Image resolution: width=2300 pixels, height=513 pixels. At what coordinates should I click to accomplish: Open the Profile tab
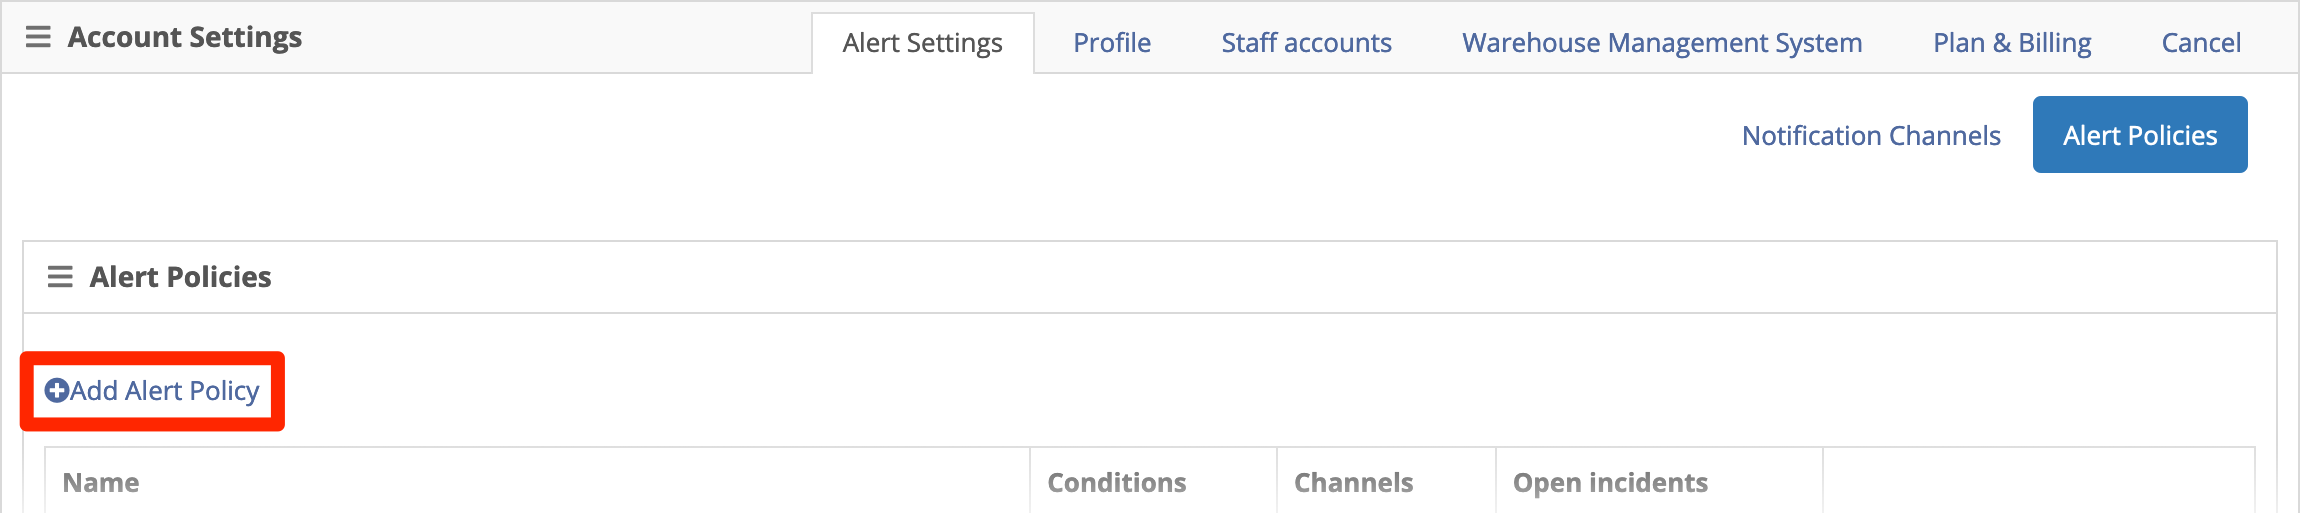tap(1112, 43)
